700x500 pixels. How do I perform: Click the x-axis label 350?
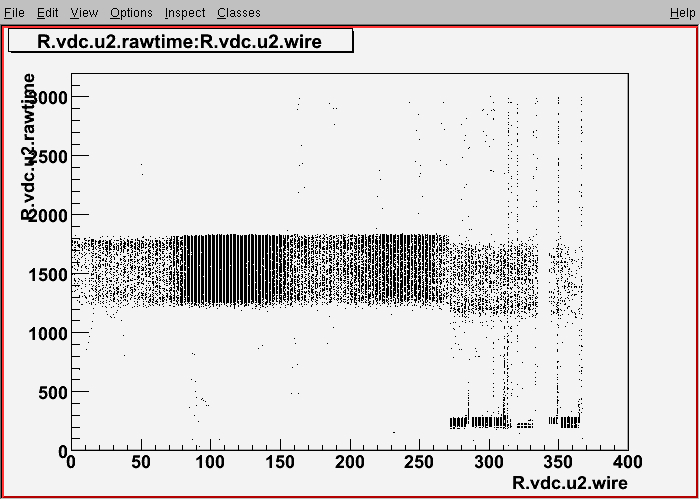[558, 462]
